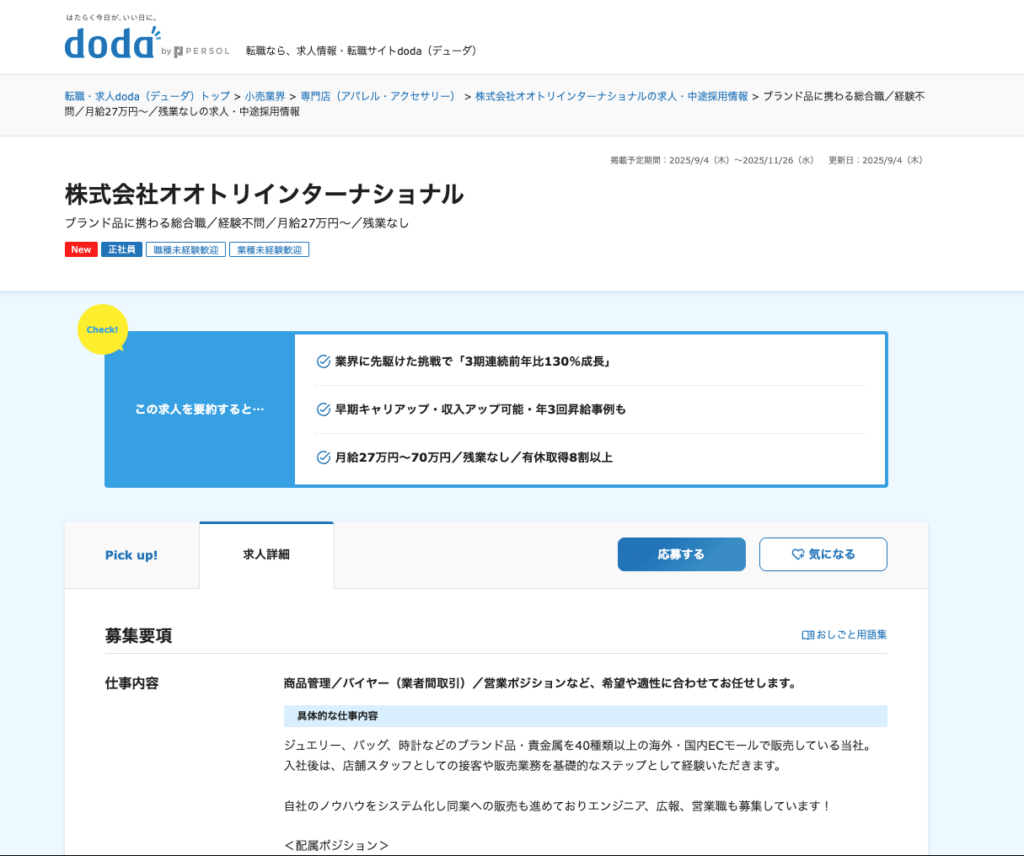Click the 応募する button
Viewport: 1024px width, 856px height.
pyautogui.click(x=681, y=554)
